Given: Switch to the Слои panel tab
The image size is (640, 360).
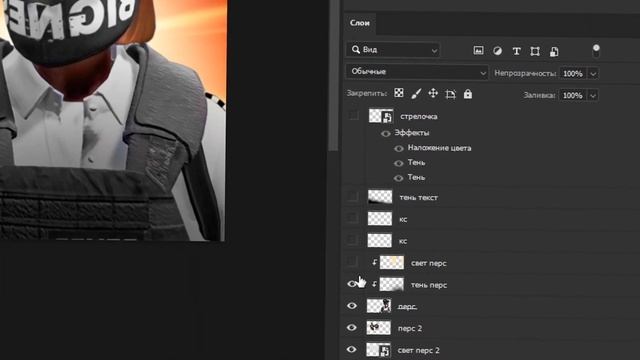Looking at the screenshot, I should click(x=360, y=23).
